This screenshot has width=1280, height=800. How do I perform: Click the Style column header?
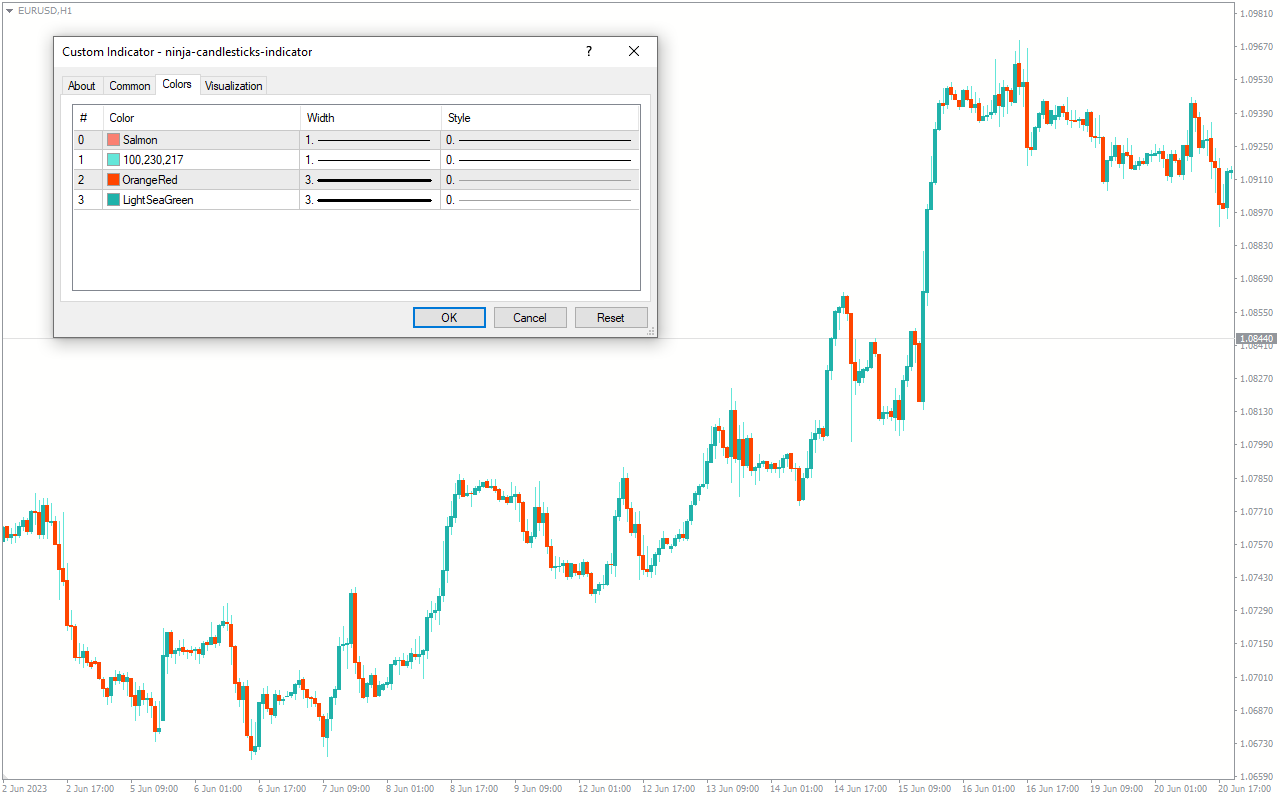coord(540,118)
